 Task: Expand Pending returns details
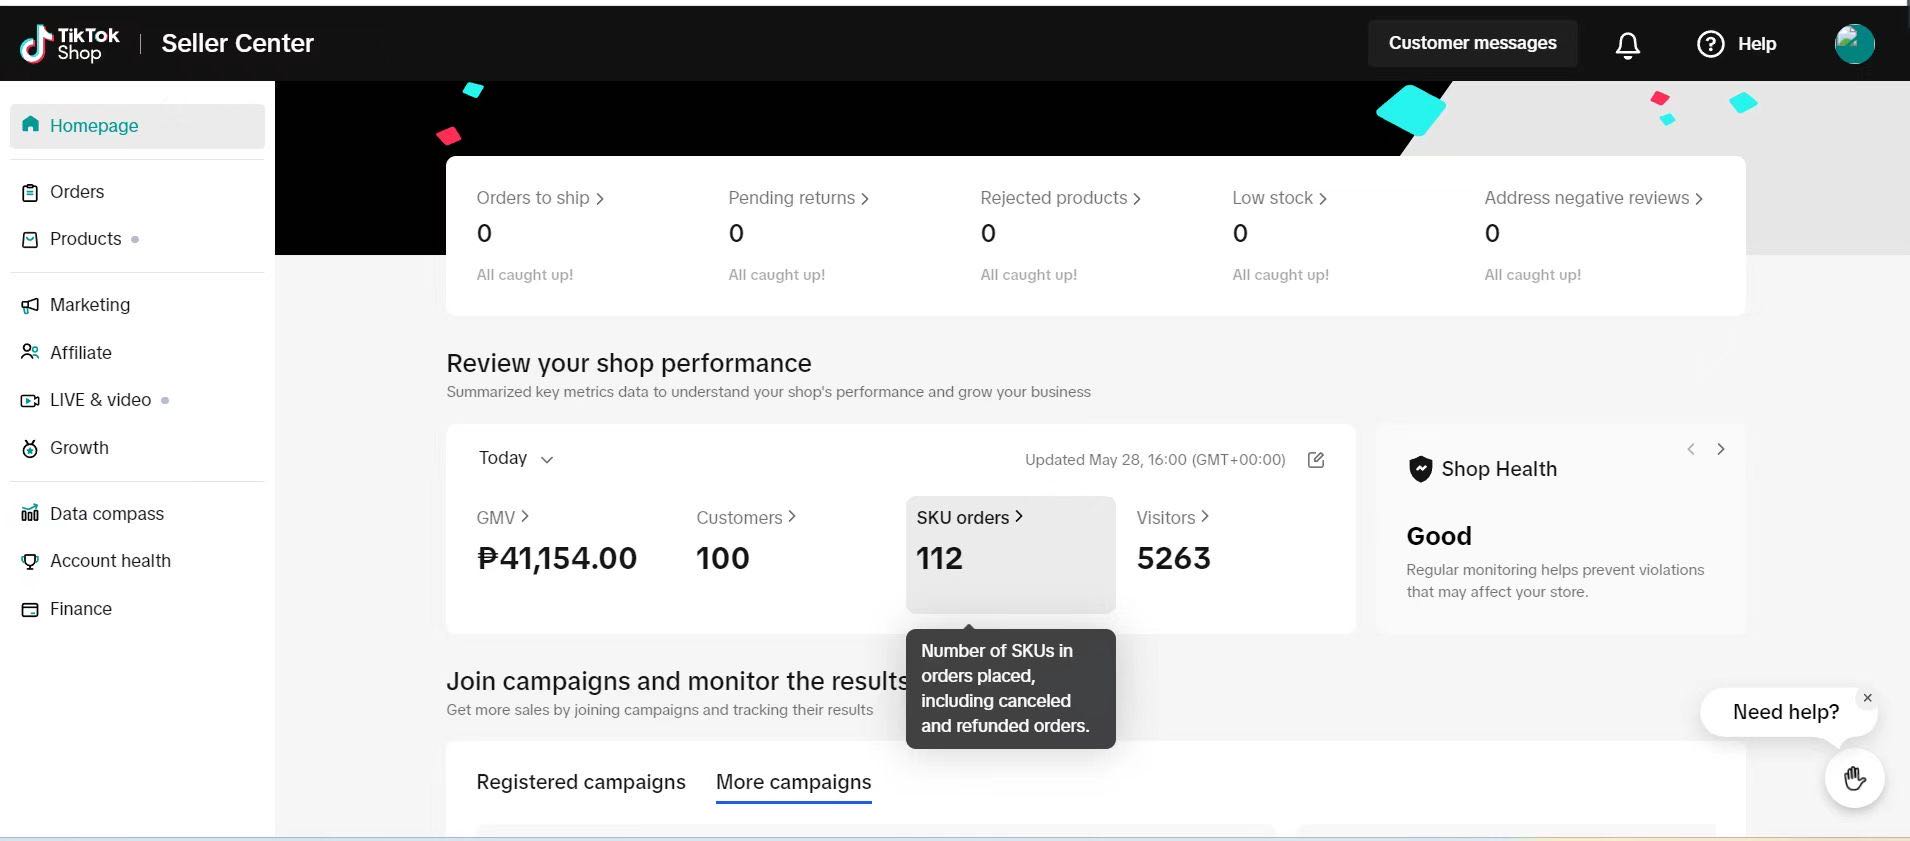point(798,198)
